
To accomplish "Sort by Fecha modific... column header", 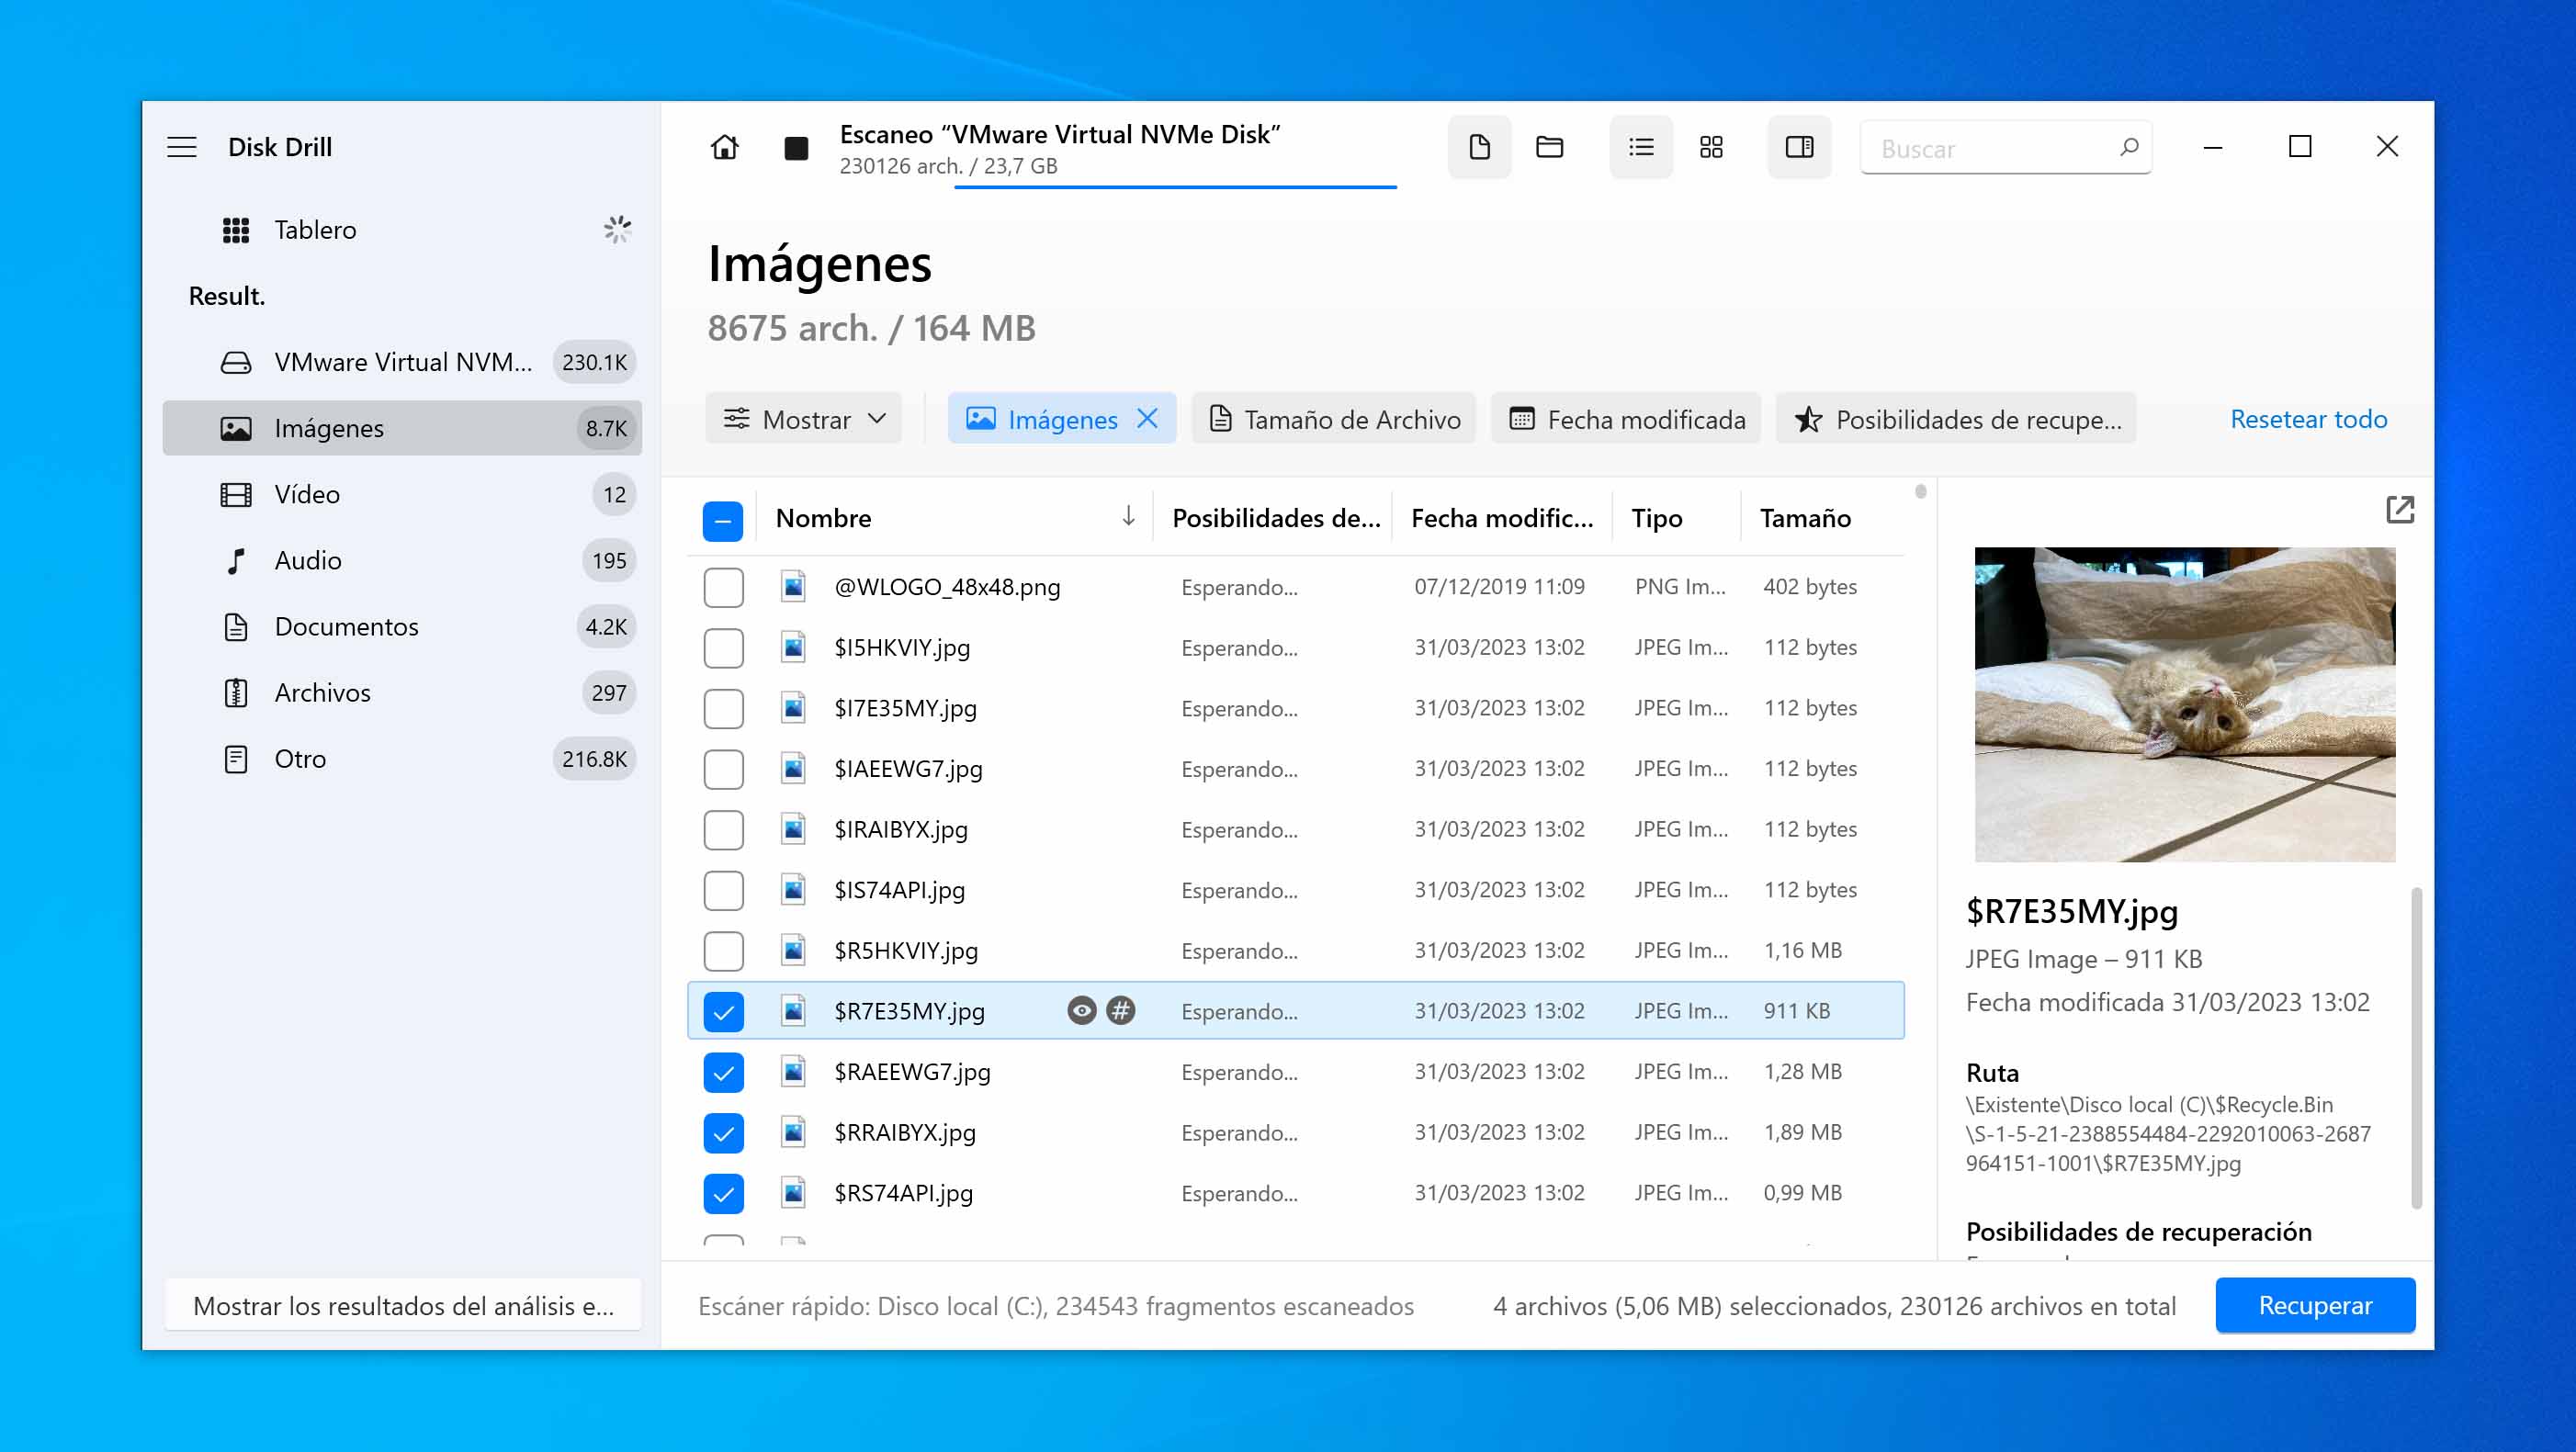I will coord(1501,518).
